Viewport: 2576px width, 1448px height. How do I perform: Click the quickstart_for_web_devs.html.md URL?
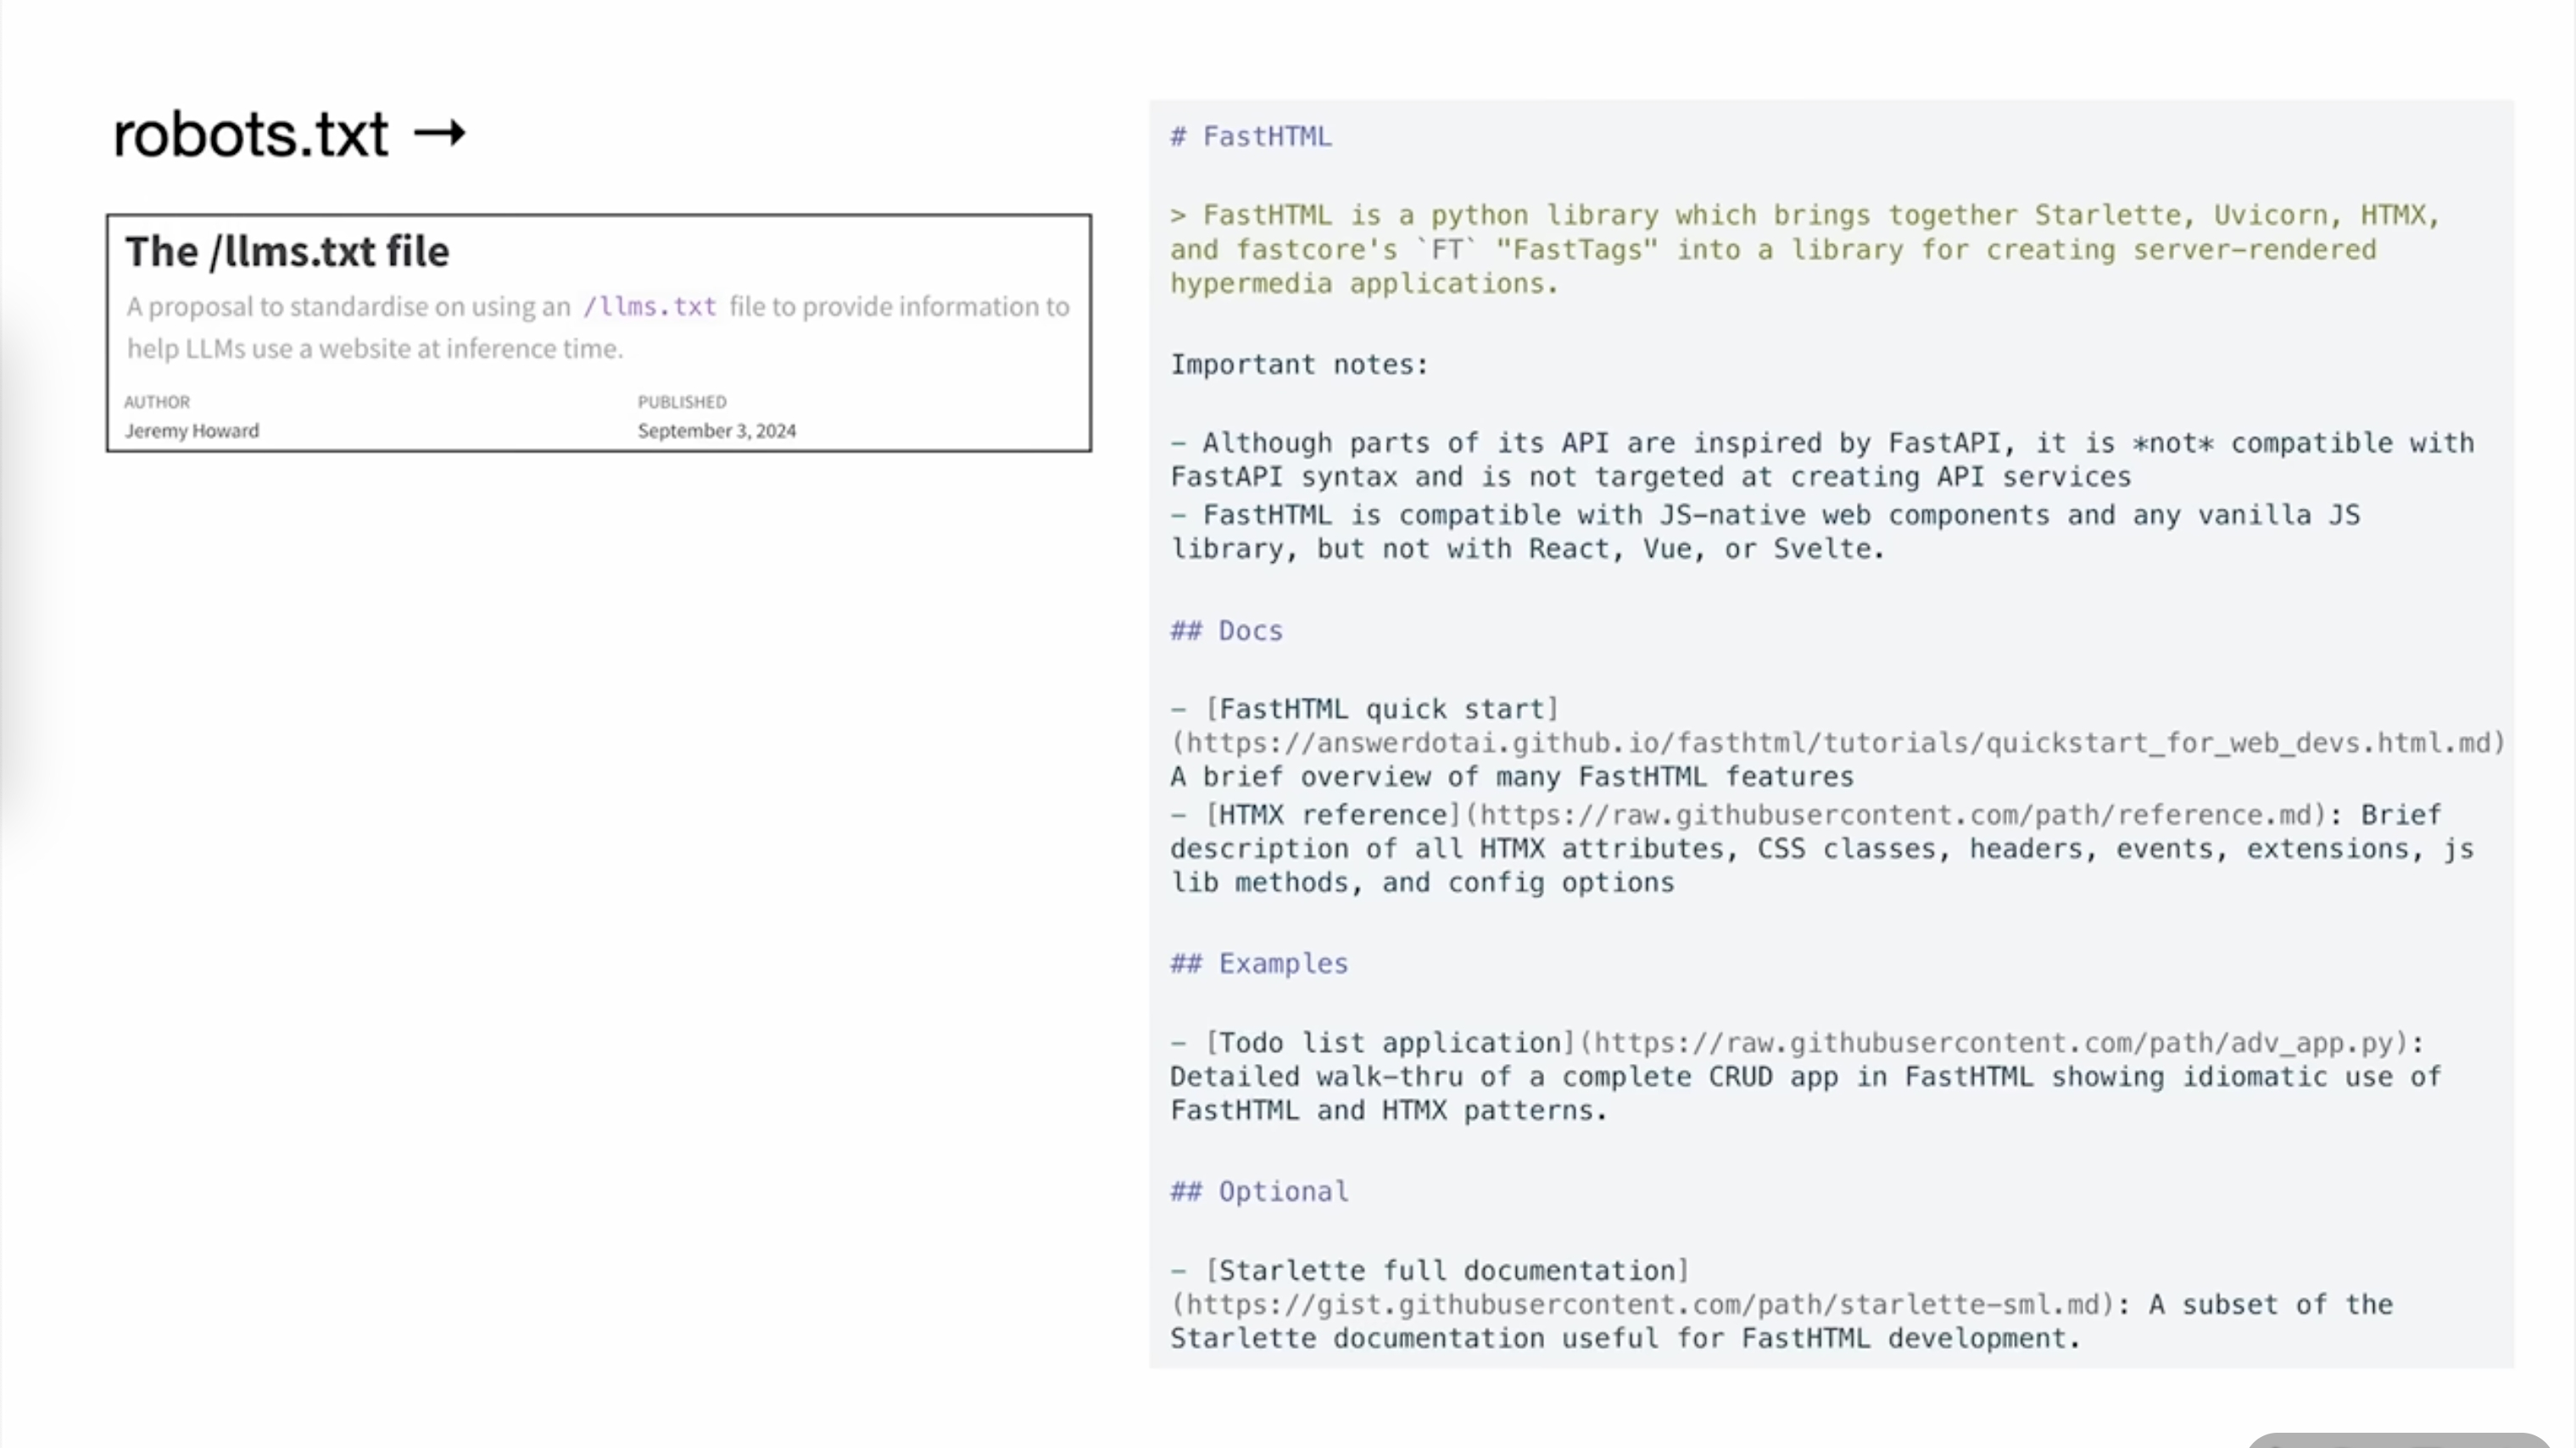(x=1838, y=743)
